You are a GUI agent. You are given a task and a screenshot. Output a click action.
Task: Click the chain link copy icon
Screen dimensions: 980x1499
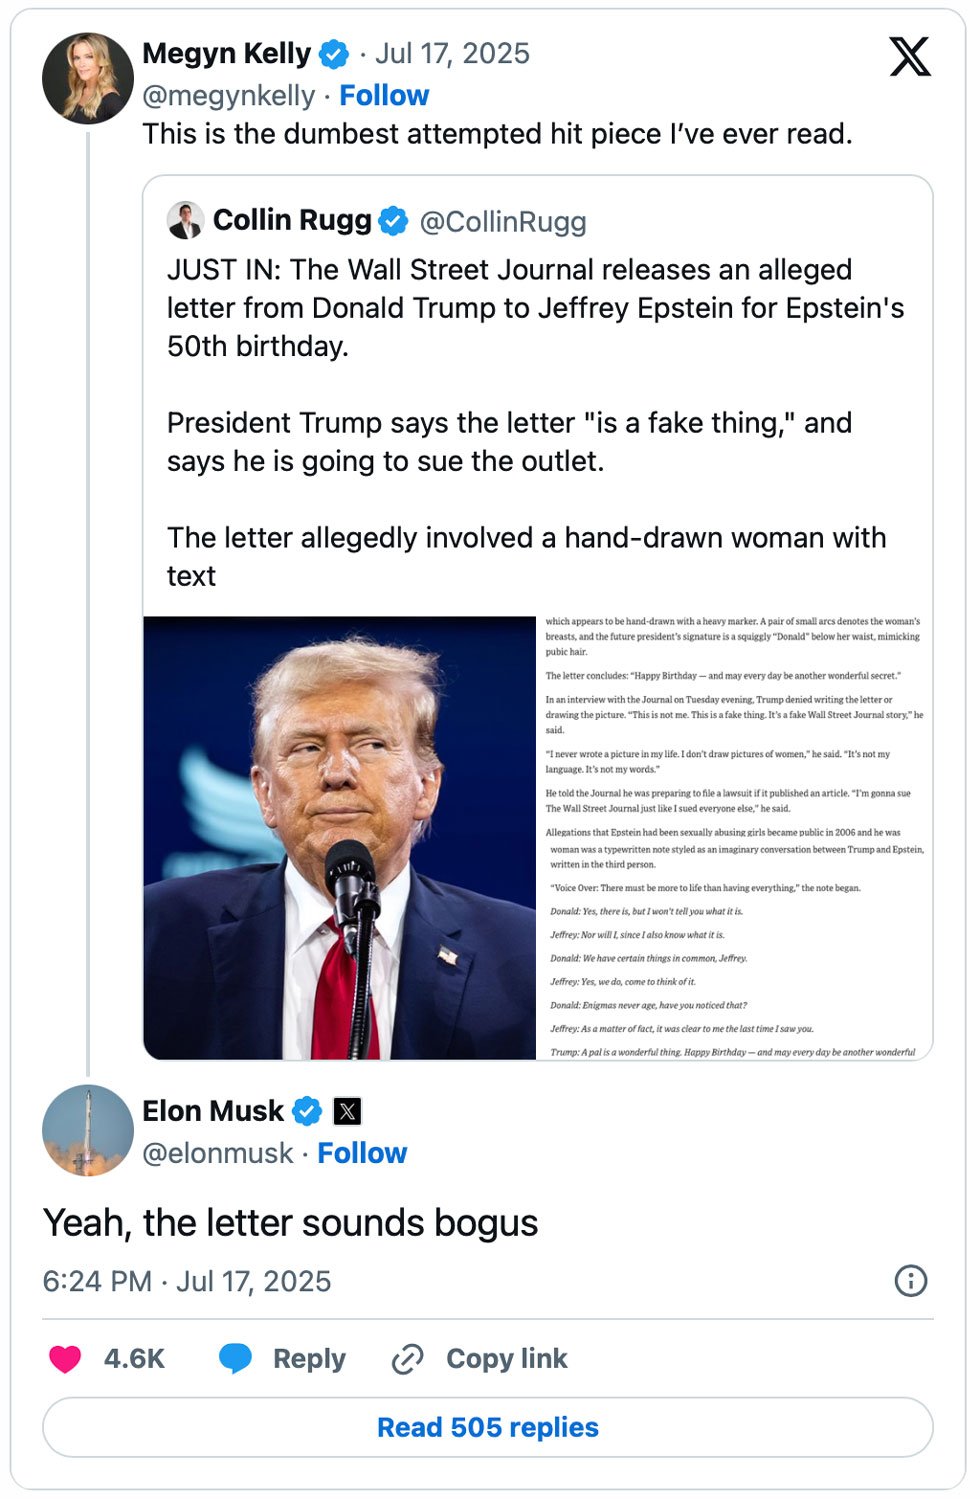point(407,1359)
